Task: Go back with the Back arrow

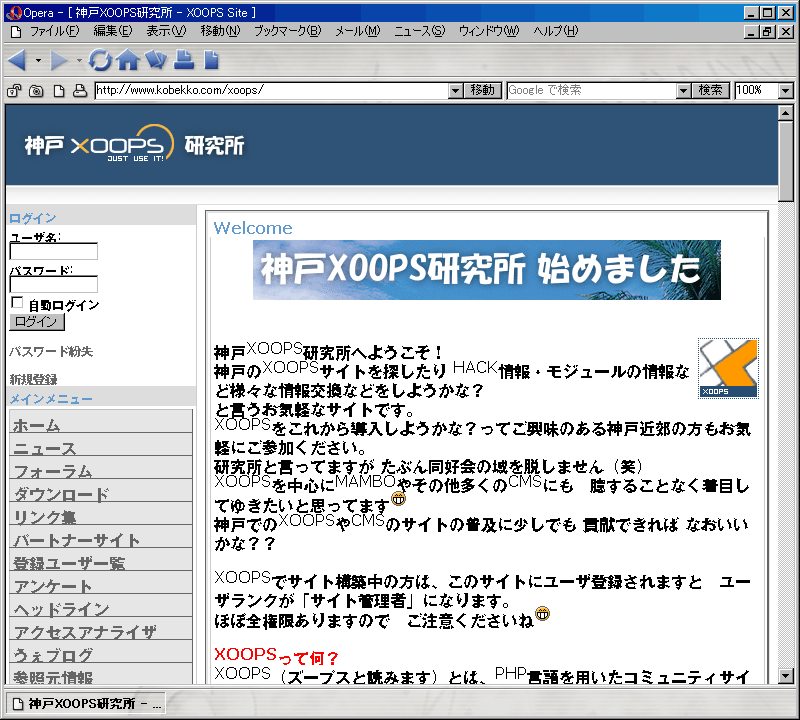Action: pos(17,61)
